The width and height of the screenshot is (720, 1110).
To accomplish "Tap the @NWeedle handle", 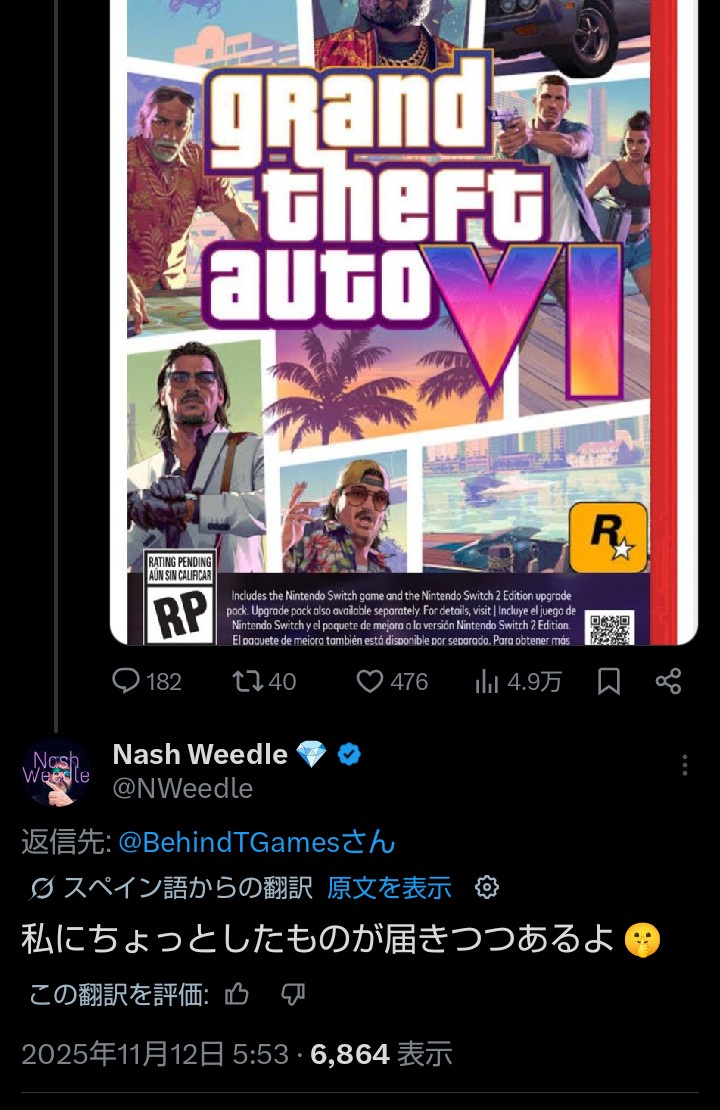I will [x=182, y=788].
